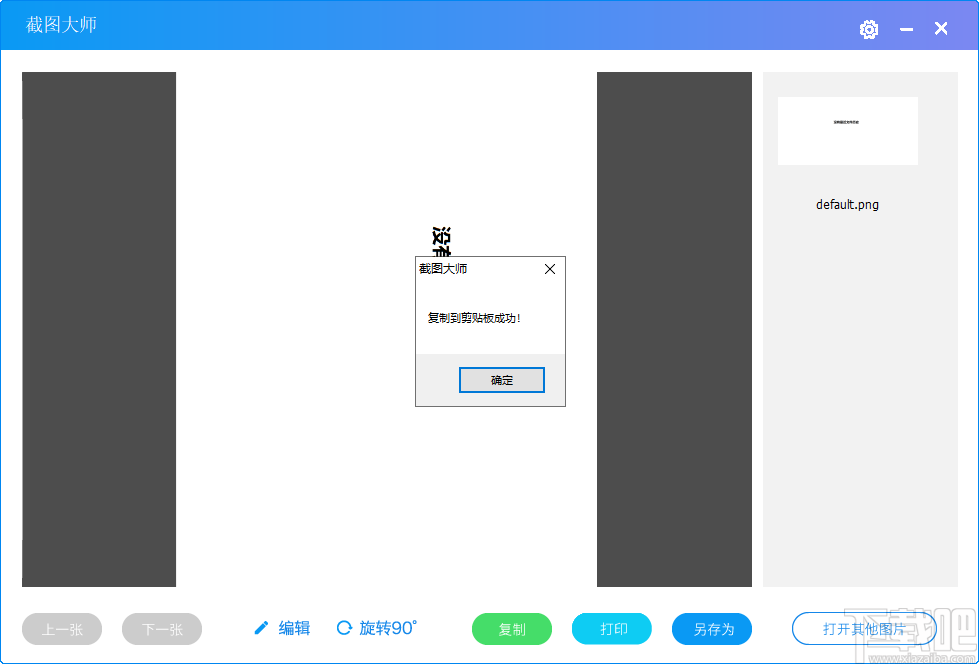
Task: Click the right dark image strip
Action: point(674,330)
